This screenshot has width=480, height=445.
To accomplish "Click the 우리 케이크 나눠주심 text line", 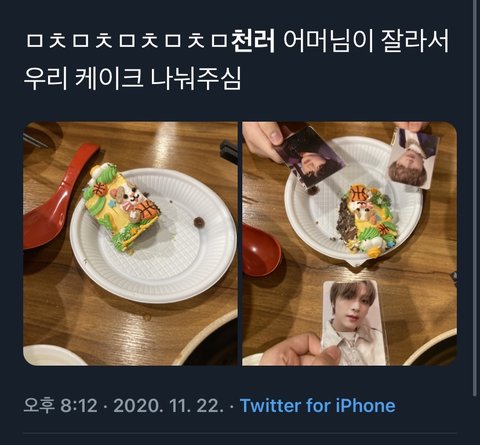I will (x=132, y=78).
